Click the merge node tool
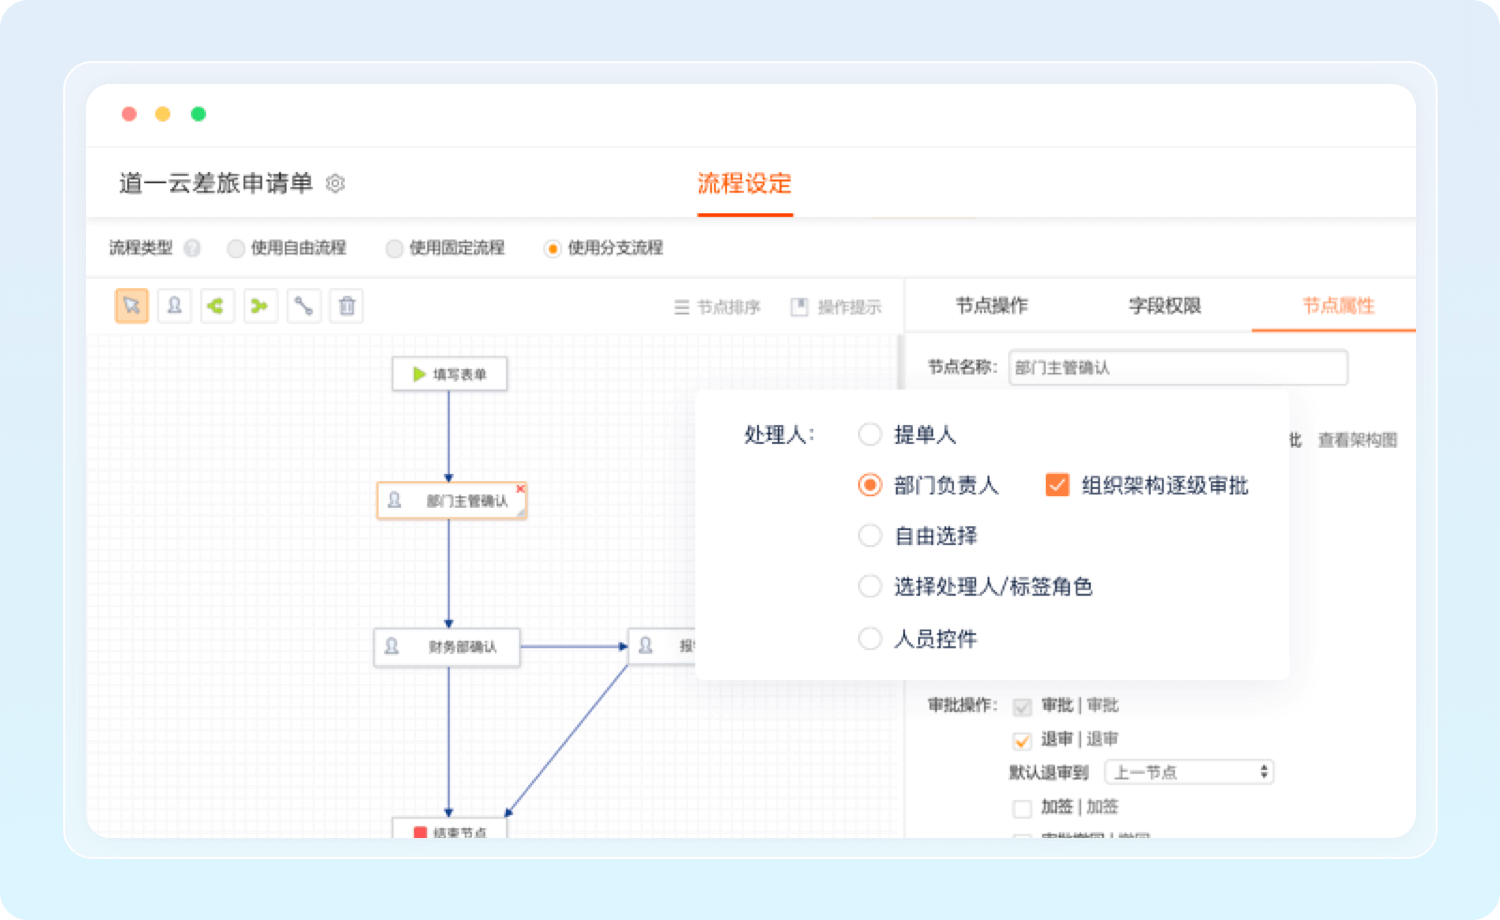Image resolution: width=1500 pixels, height=920 pixels. 259,306
